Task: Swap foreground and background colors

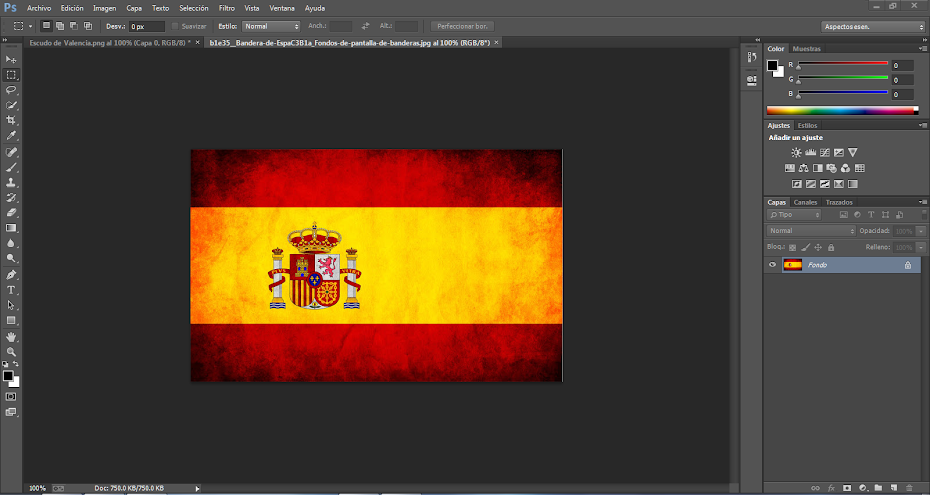Action: click(16, 364)
